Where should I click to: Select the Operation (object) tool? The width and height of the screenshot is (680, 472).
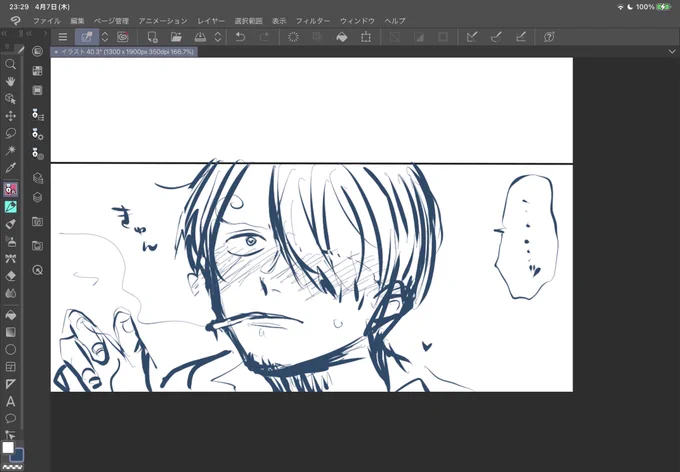tap(10, 99)
